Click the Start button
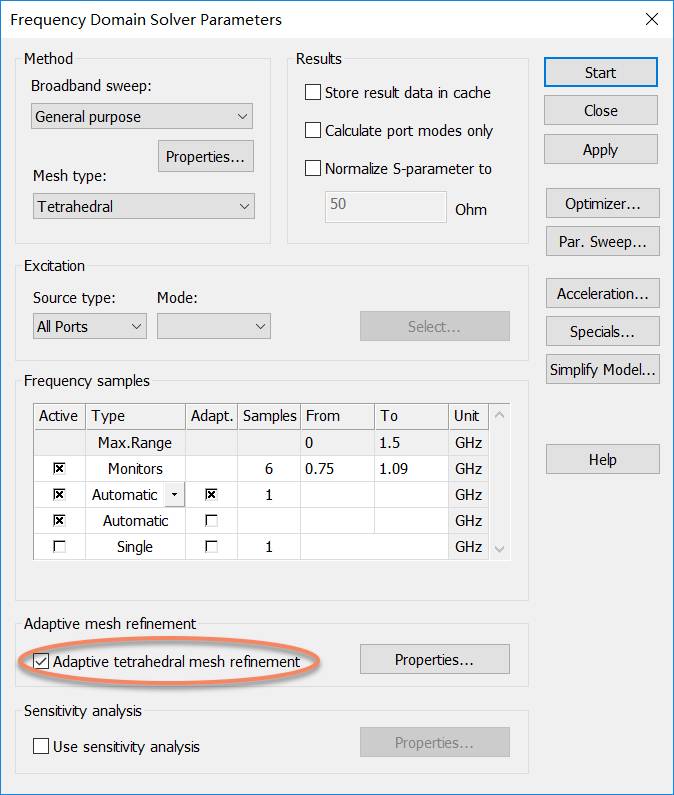This screenshot has height=795, width=674. (600, 72)
